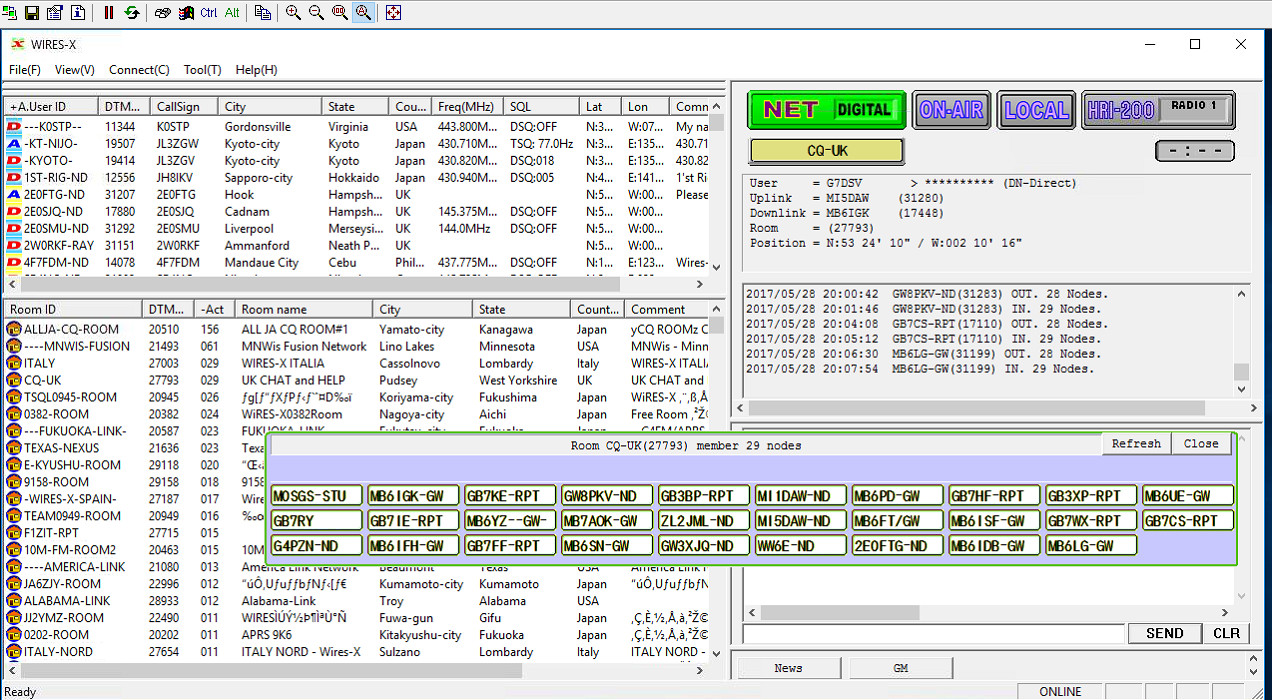Save data using the floppy disk icon
The width and height of the screenshot is (1272, 700).
coord(33,13)
